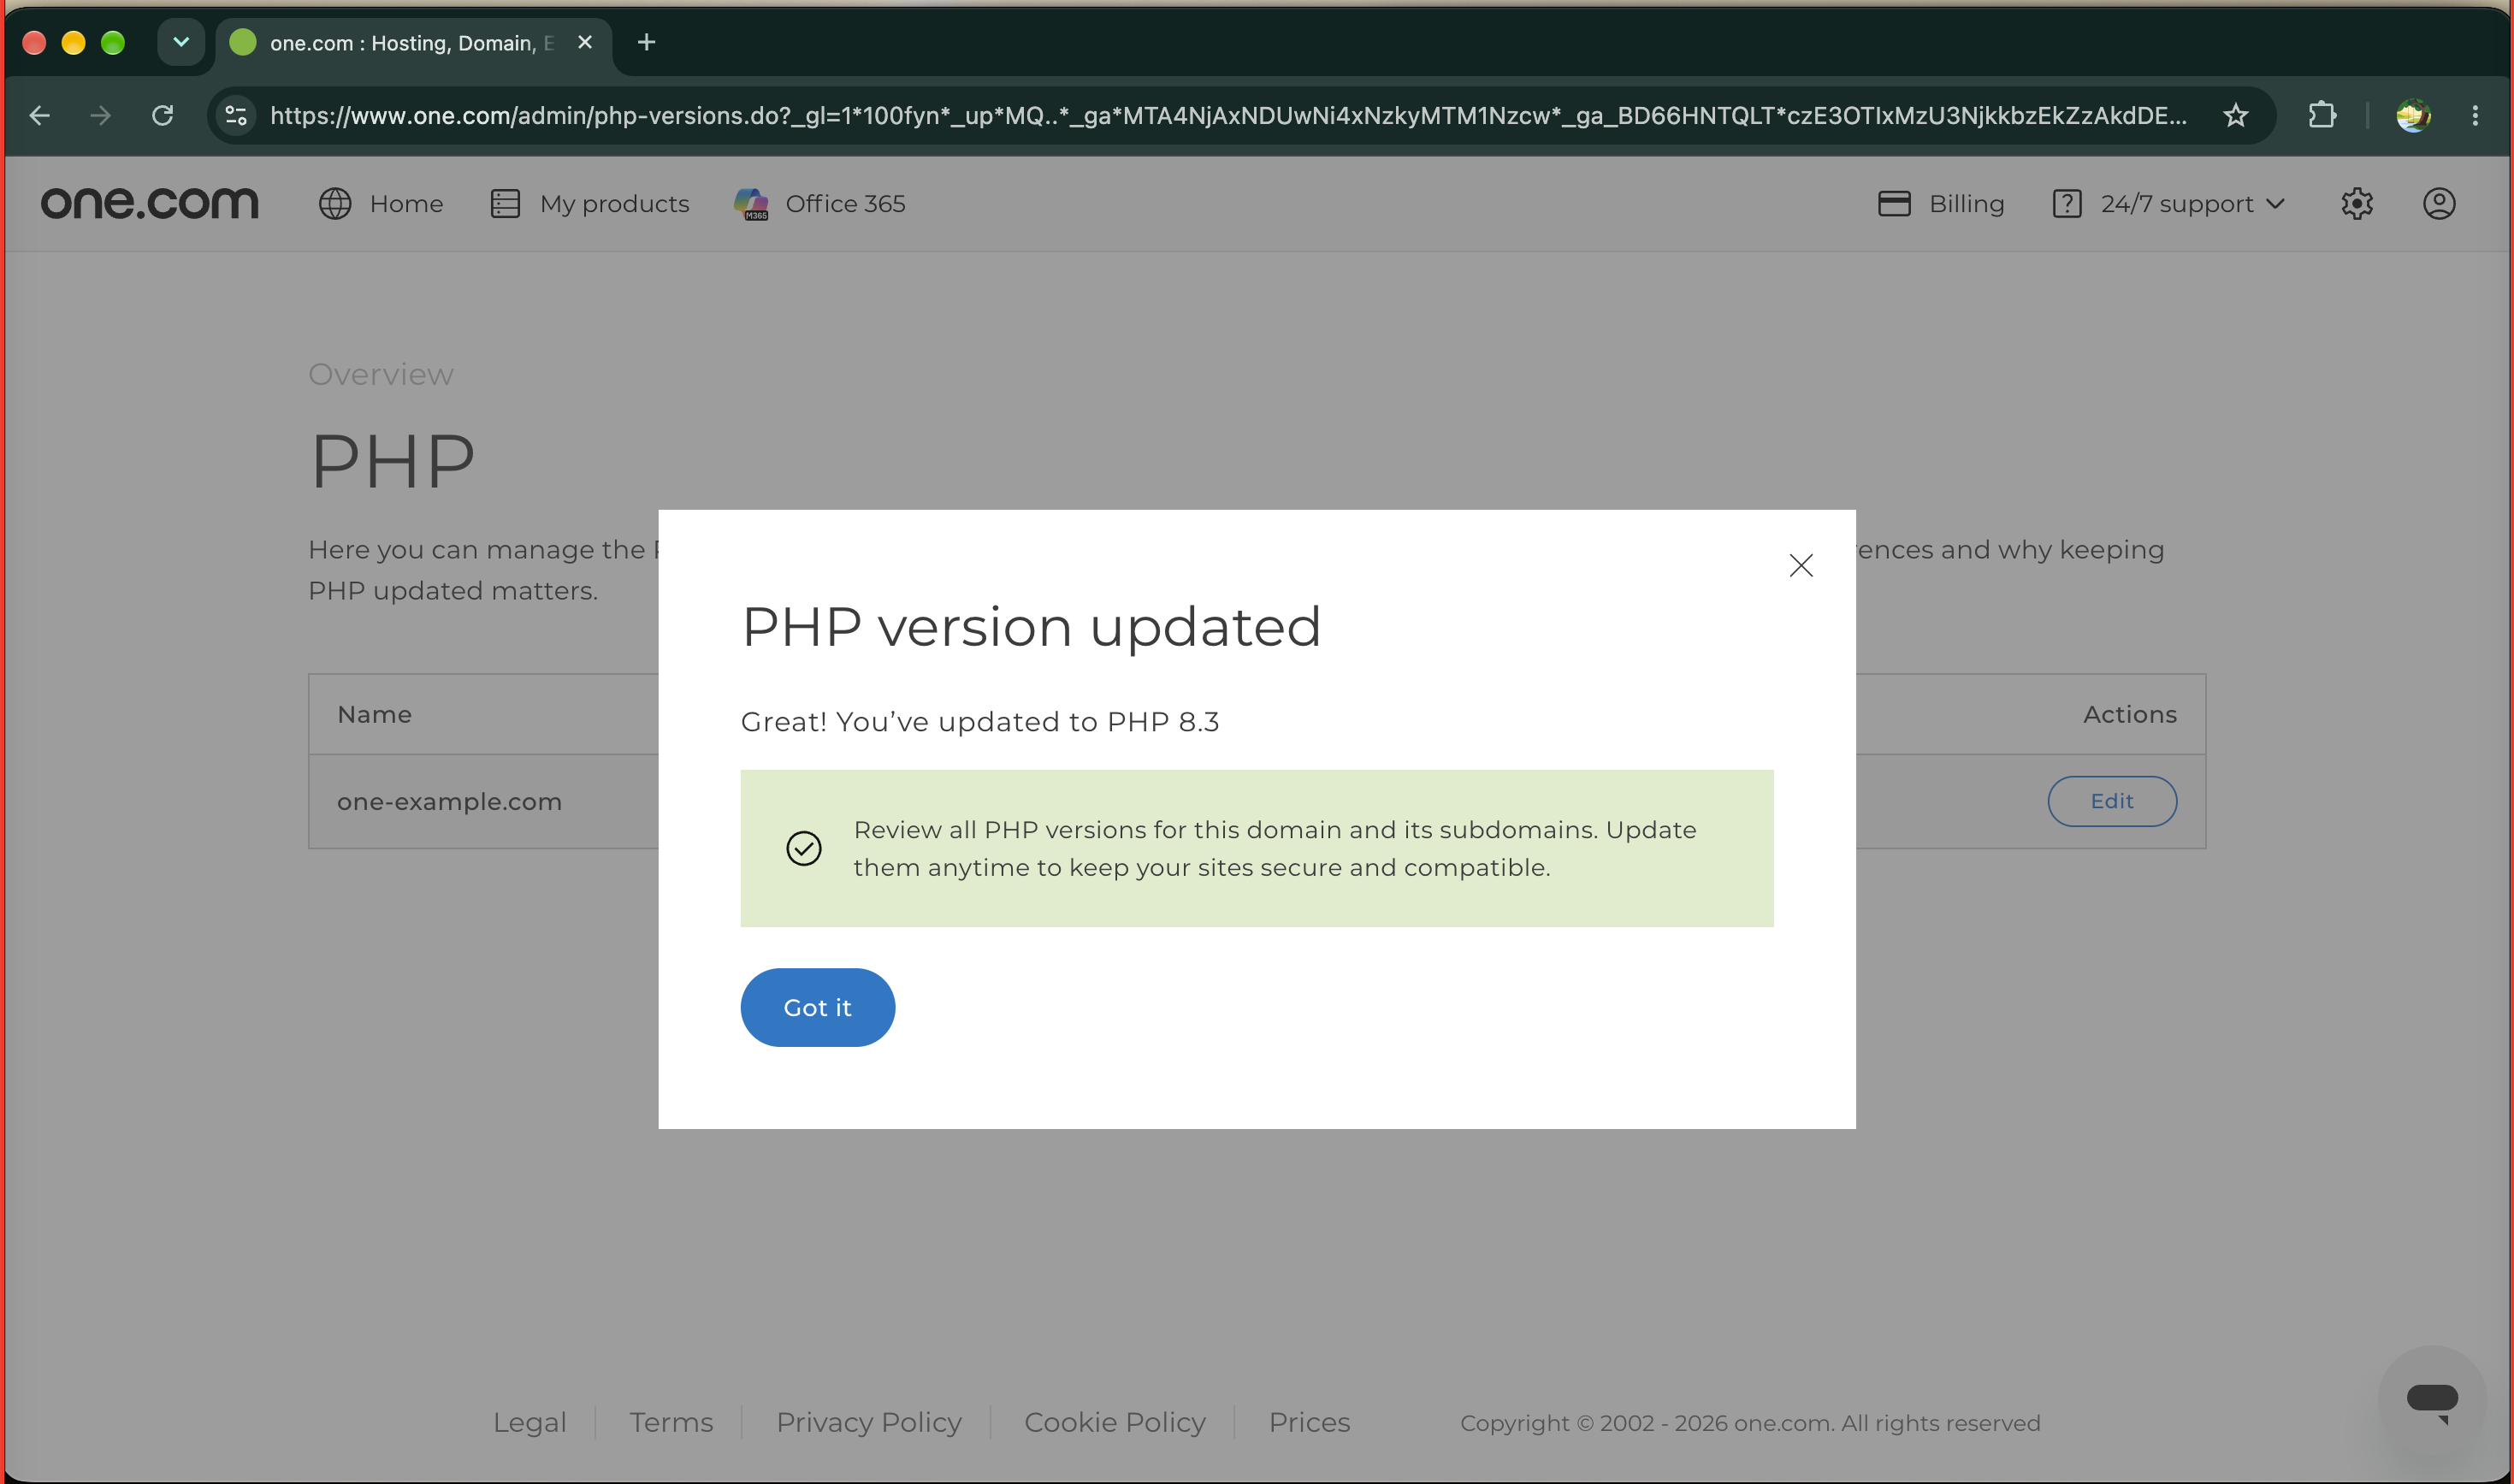Click Edit for one-example.com
This screenshot has width=2514, height=1484.
(x=2112, y=801)
